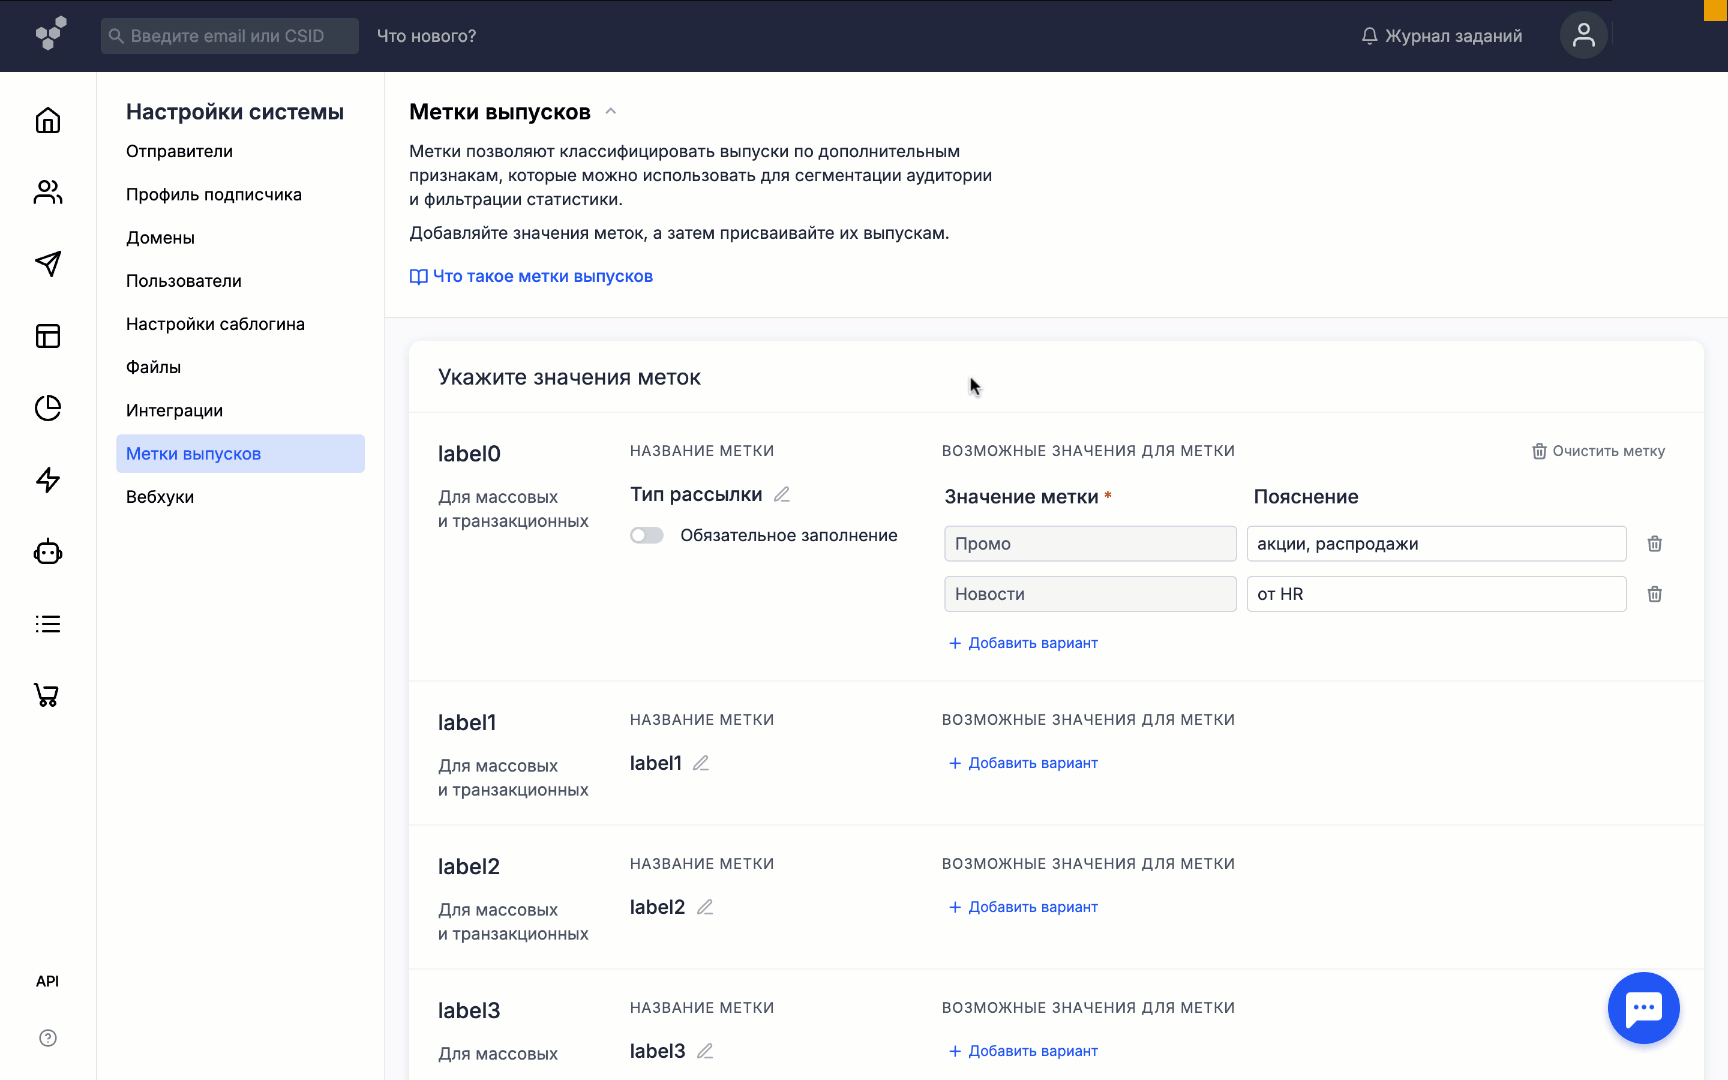Open the home dashboard sidebar icon
This screenshot has height=1080, width=1728.
(x=48, y=121)
